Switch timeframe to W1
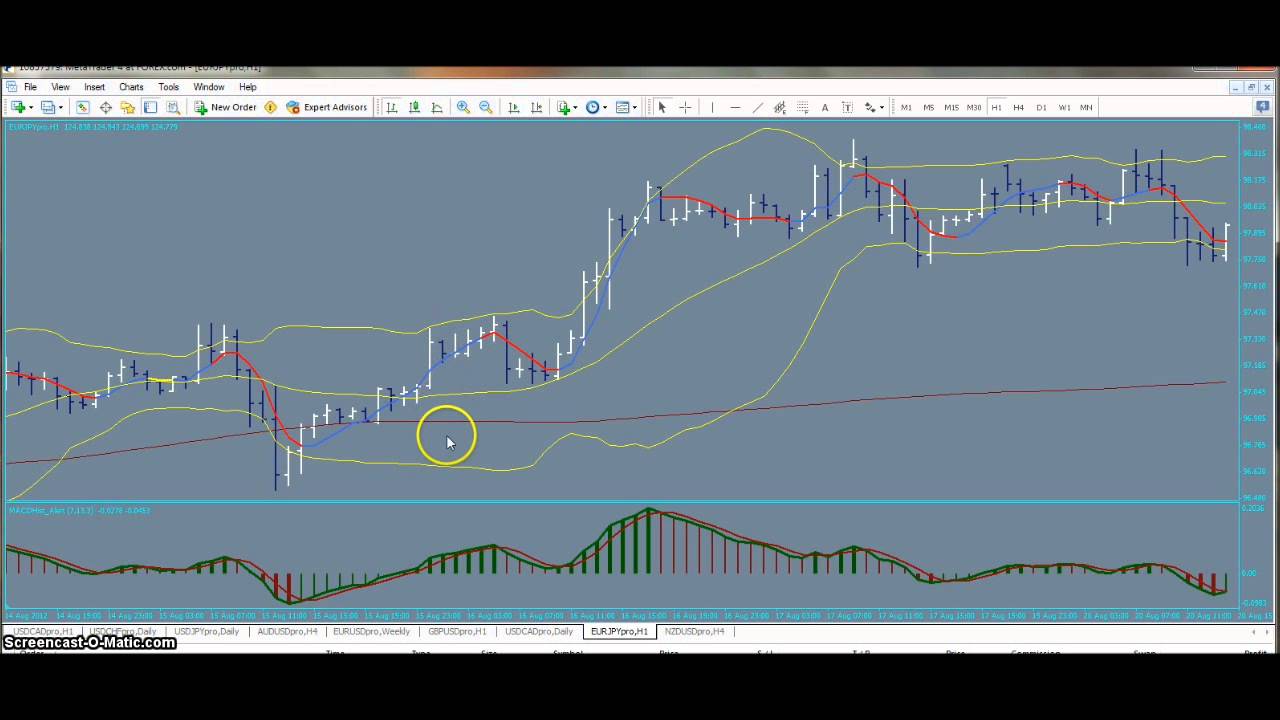The height and width of the screenshot is (720, 1280). [x=1064, y=107]
